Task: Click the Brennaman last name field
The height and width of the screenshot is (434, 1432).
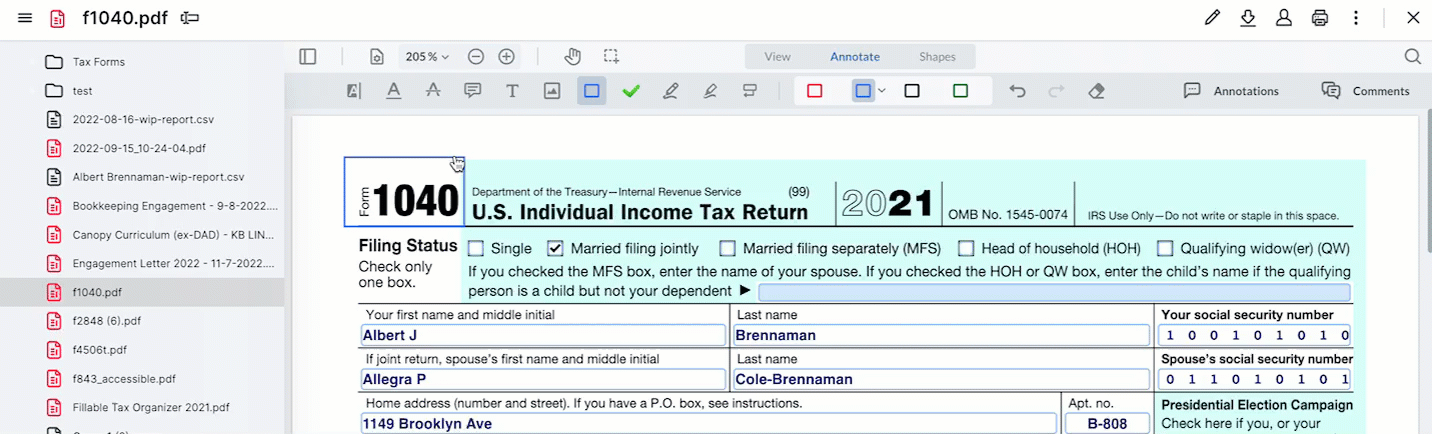Action: click(941, 335)
